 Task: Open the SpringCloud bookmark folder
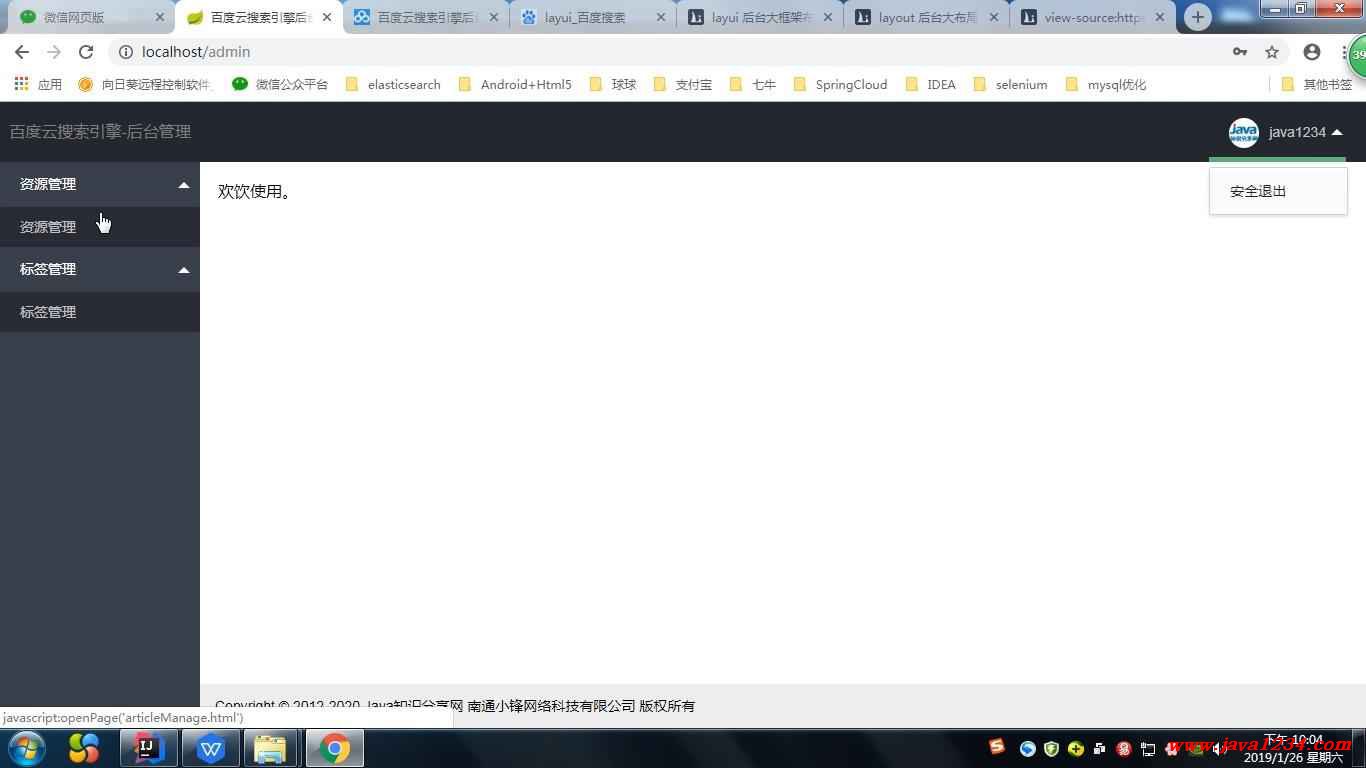point(840,84)
